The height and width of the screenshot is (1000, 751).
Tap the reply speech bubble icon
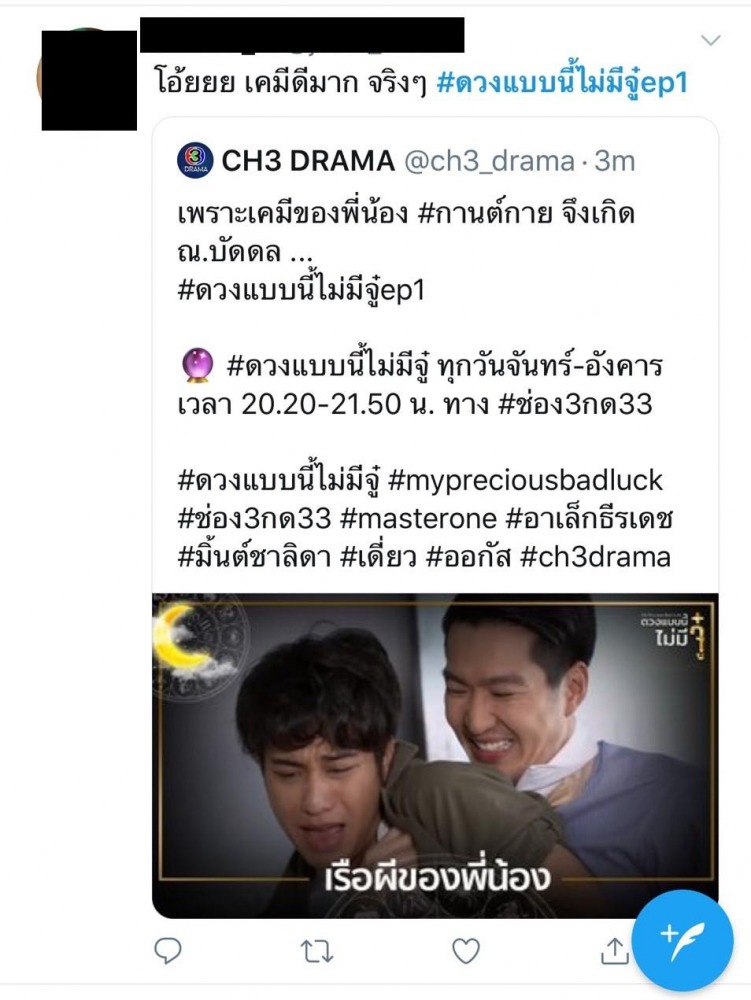click(x=168, y=951)
